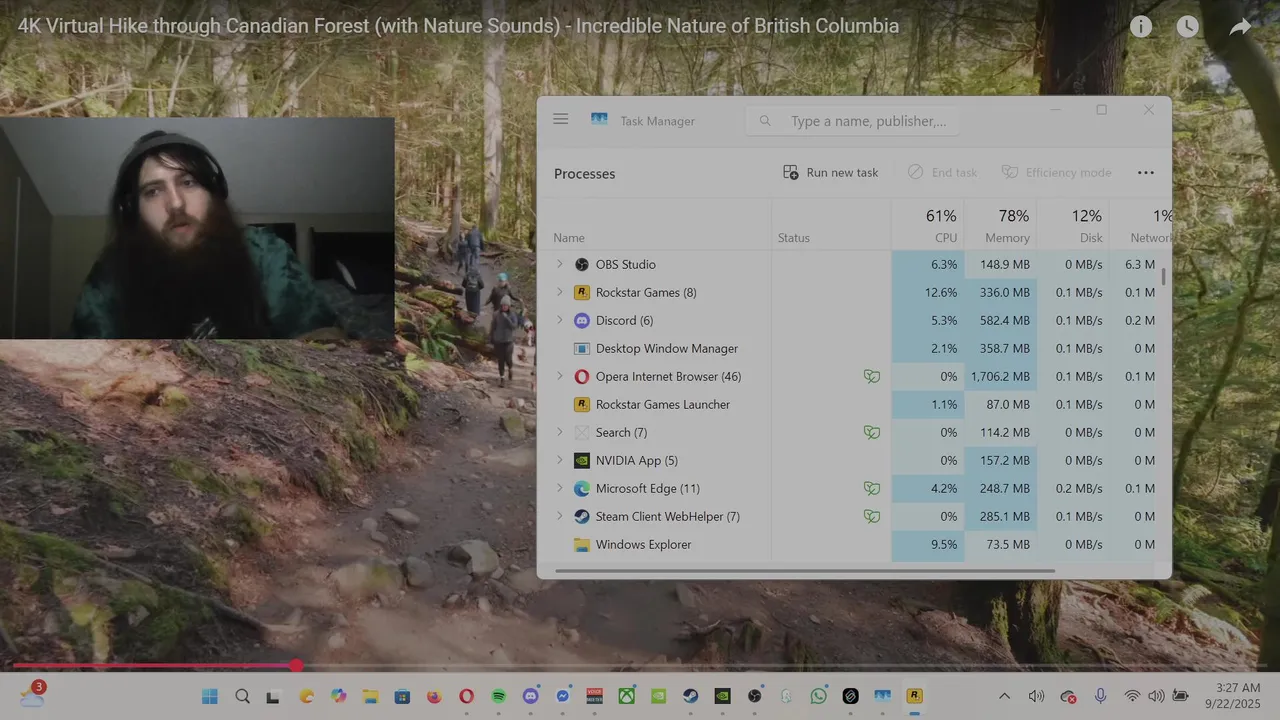Show hidden system tray icons chevron
The width and height of the screenshot is (1280, 720).
click(1004, 696)
